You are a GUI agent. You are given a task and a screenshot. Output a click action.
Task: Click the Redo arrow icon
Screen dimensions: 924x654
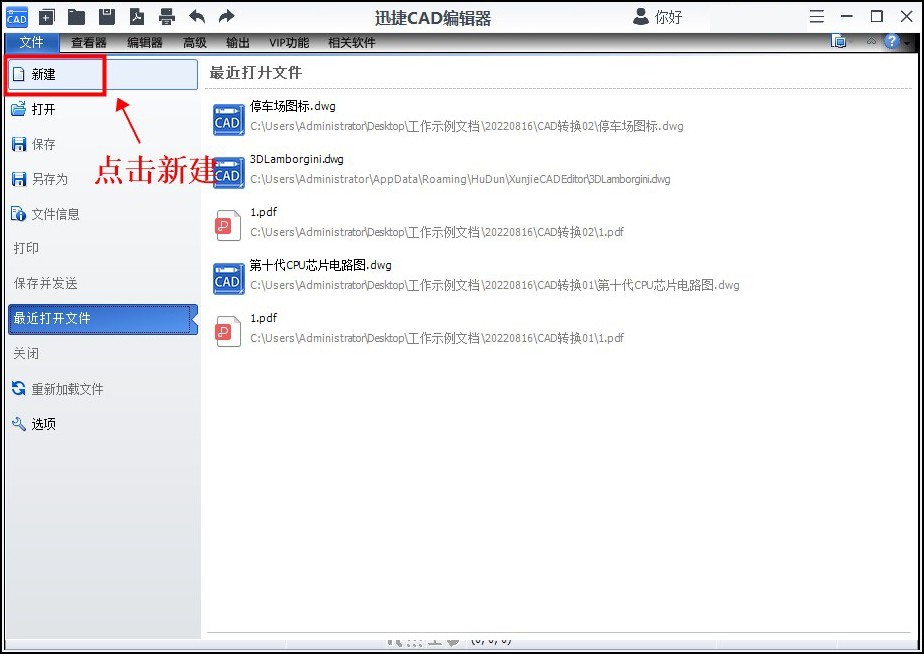coord(227,16)
